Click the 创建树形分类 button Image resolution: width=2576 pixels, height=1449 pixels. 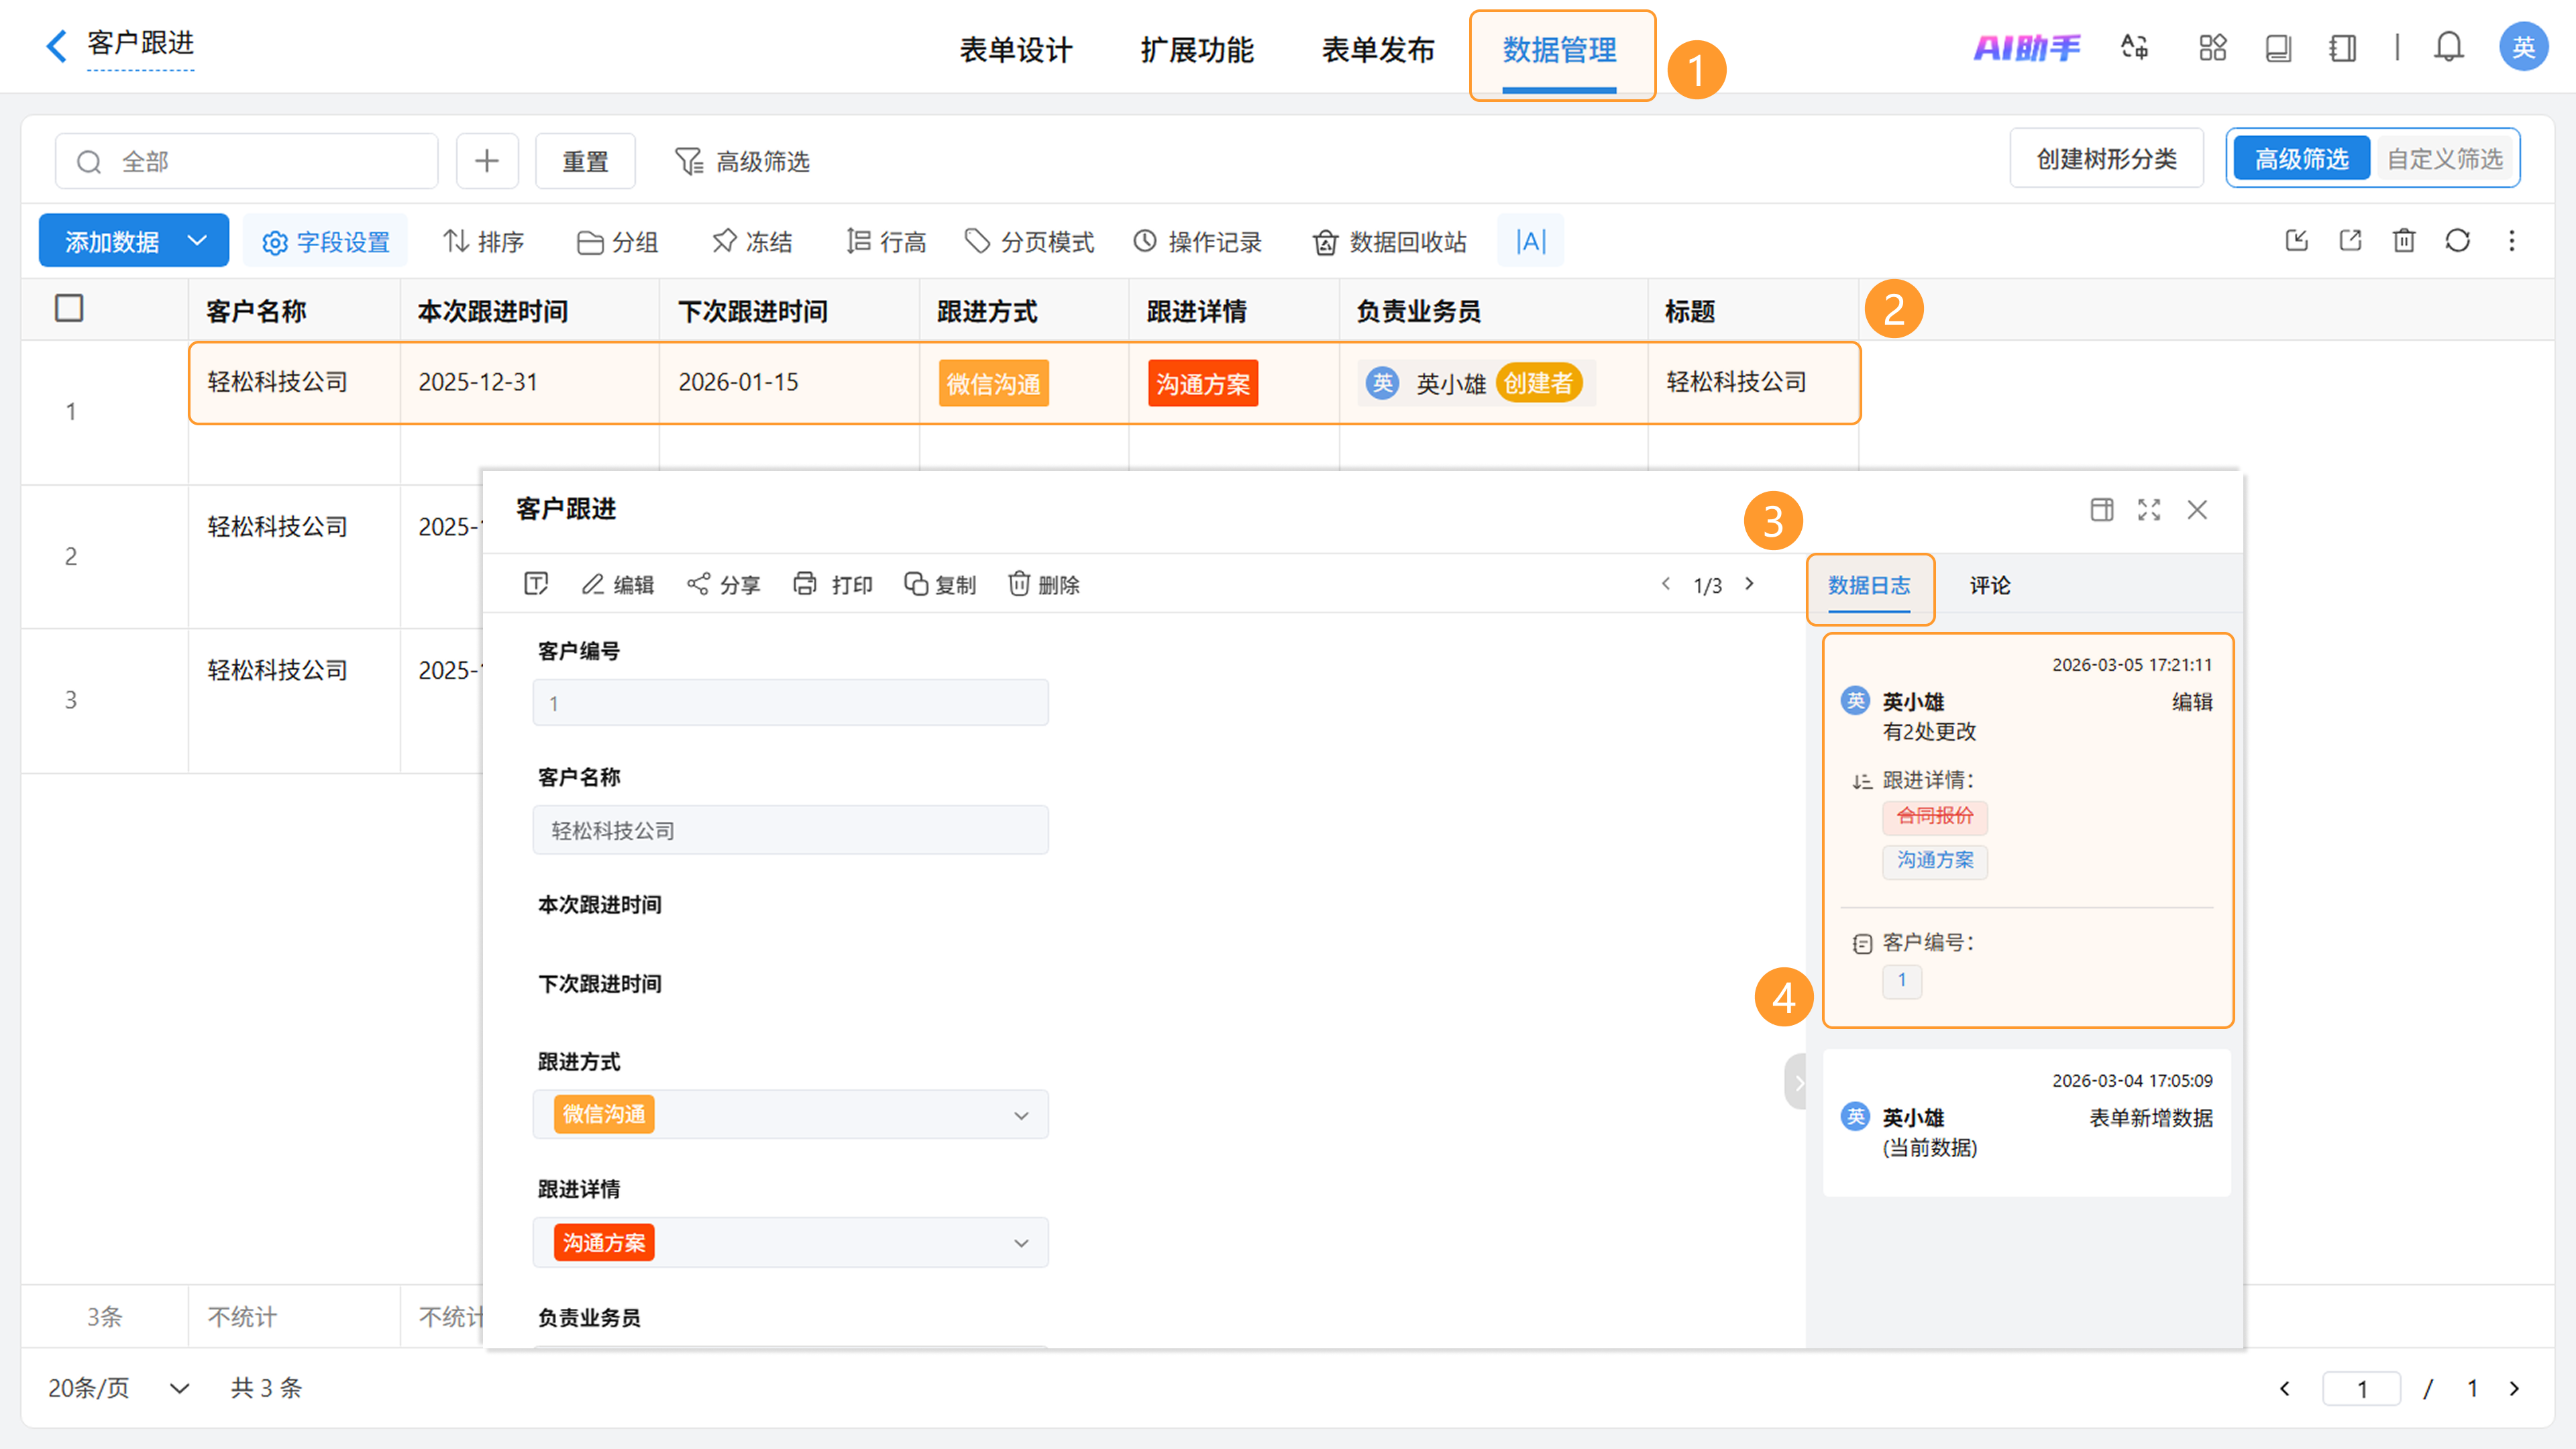pyautogui.click(x=2106, y=159)
